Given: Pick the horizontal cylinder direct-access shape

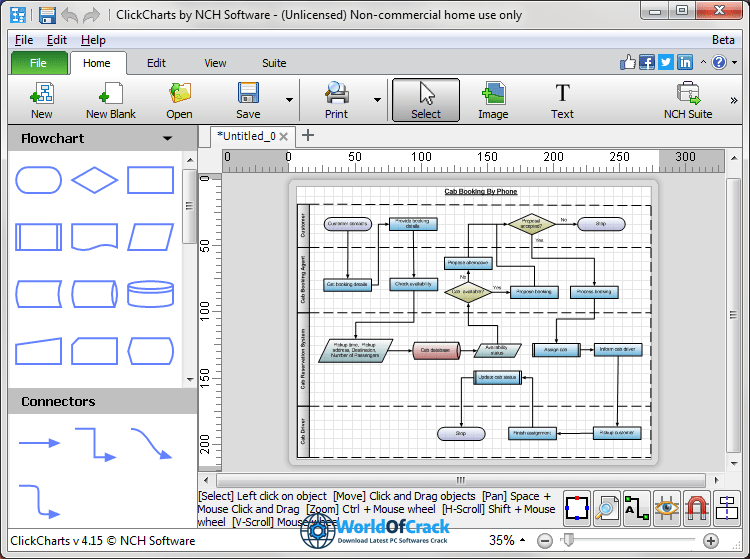Looking at the screenshot, I should [94, 294].
